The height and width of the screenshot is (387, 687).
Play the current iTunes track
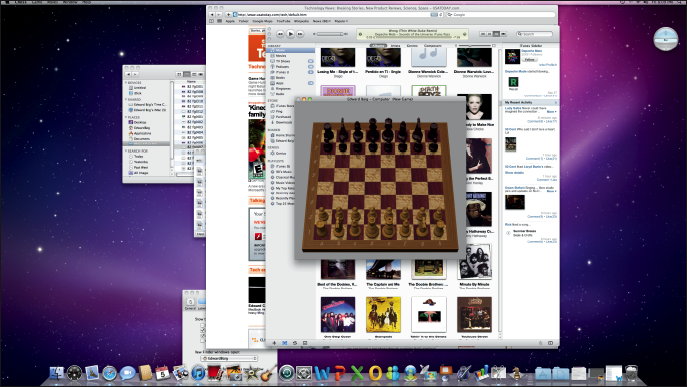click(x=290, y=34)
